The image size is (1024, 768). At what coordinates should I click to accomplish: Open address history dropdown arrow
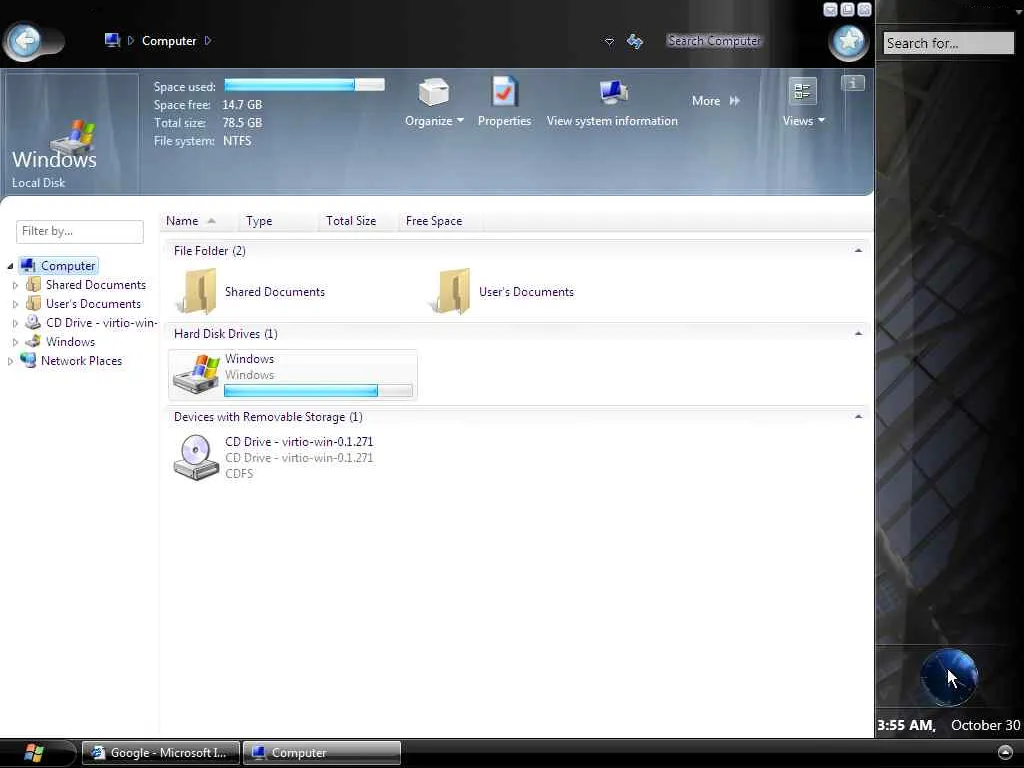tap(609, 42)
